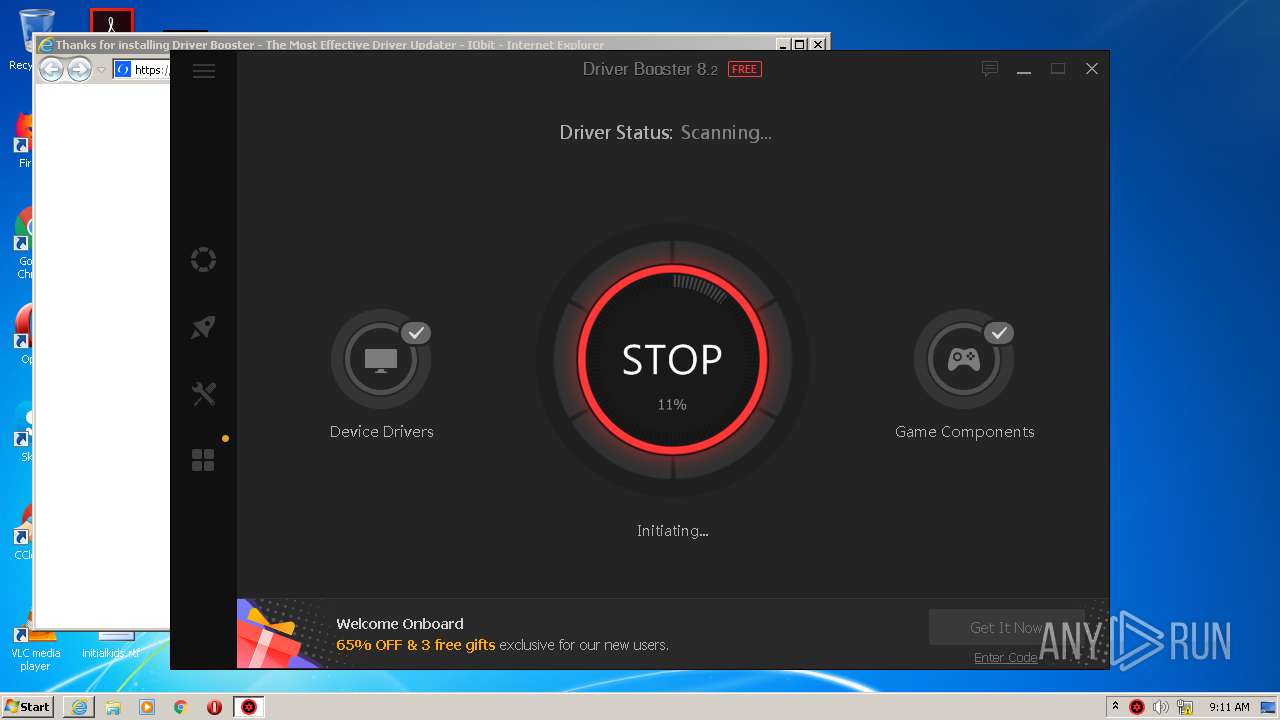Select Driver Booster taskbar button
This screenshot has height=720, width=1280.
[249, 707]
